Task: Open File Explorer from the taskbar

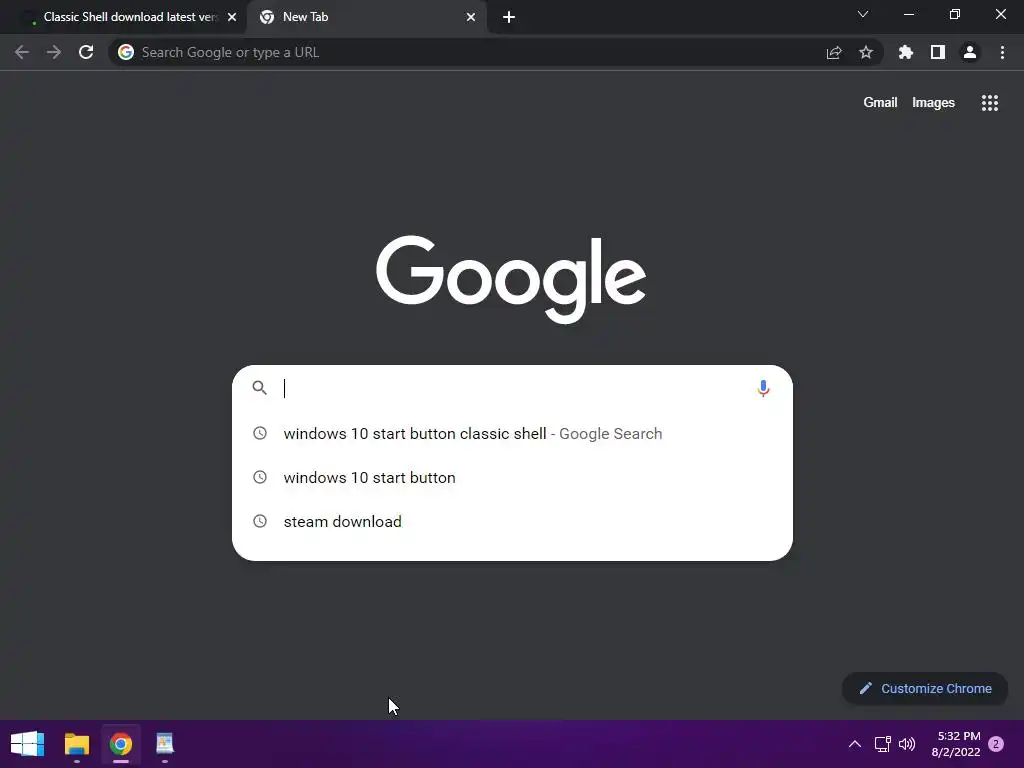Action: [76, 744]
